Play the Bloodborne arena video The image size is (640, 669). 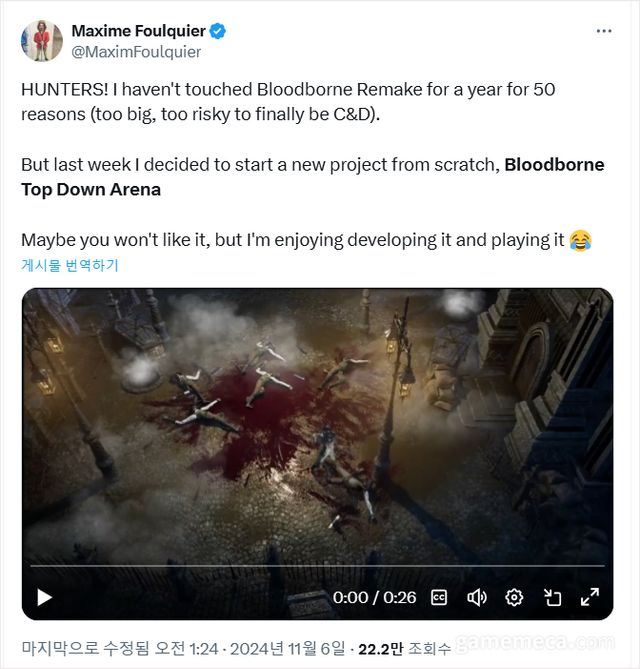pyautogui.click(x=44, y=597)
